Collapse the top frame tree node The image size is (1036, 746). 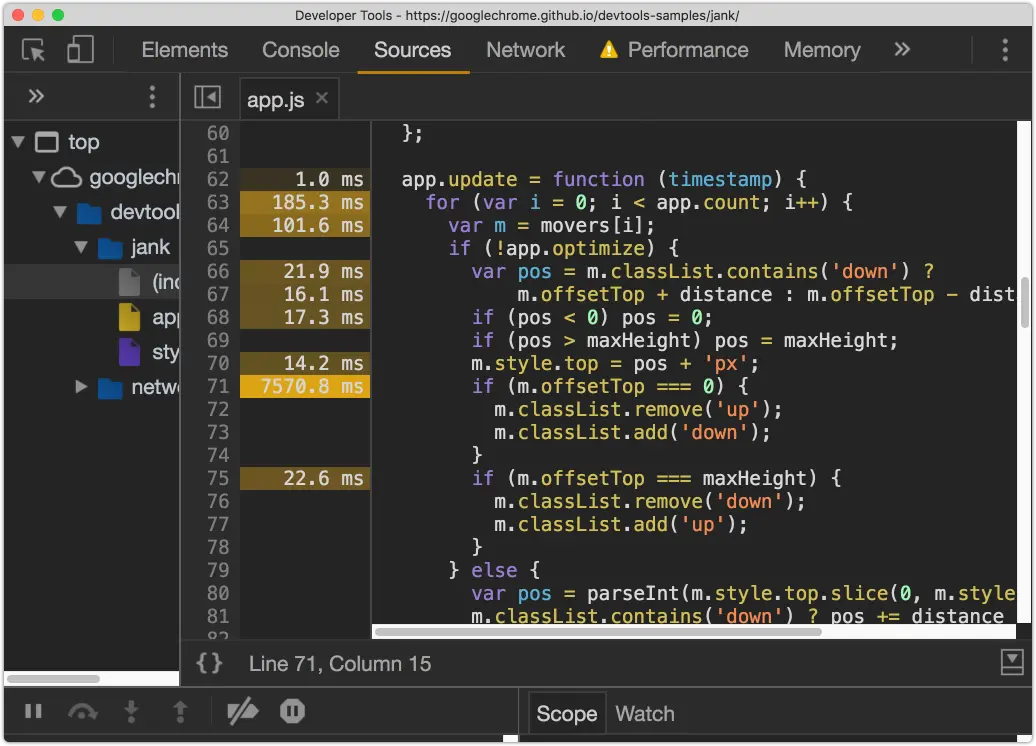tap(18, 141)
